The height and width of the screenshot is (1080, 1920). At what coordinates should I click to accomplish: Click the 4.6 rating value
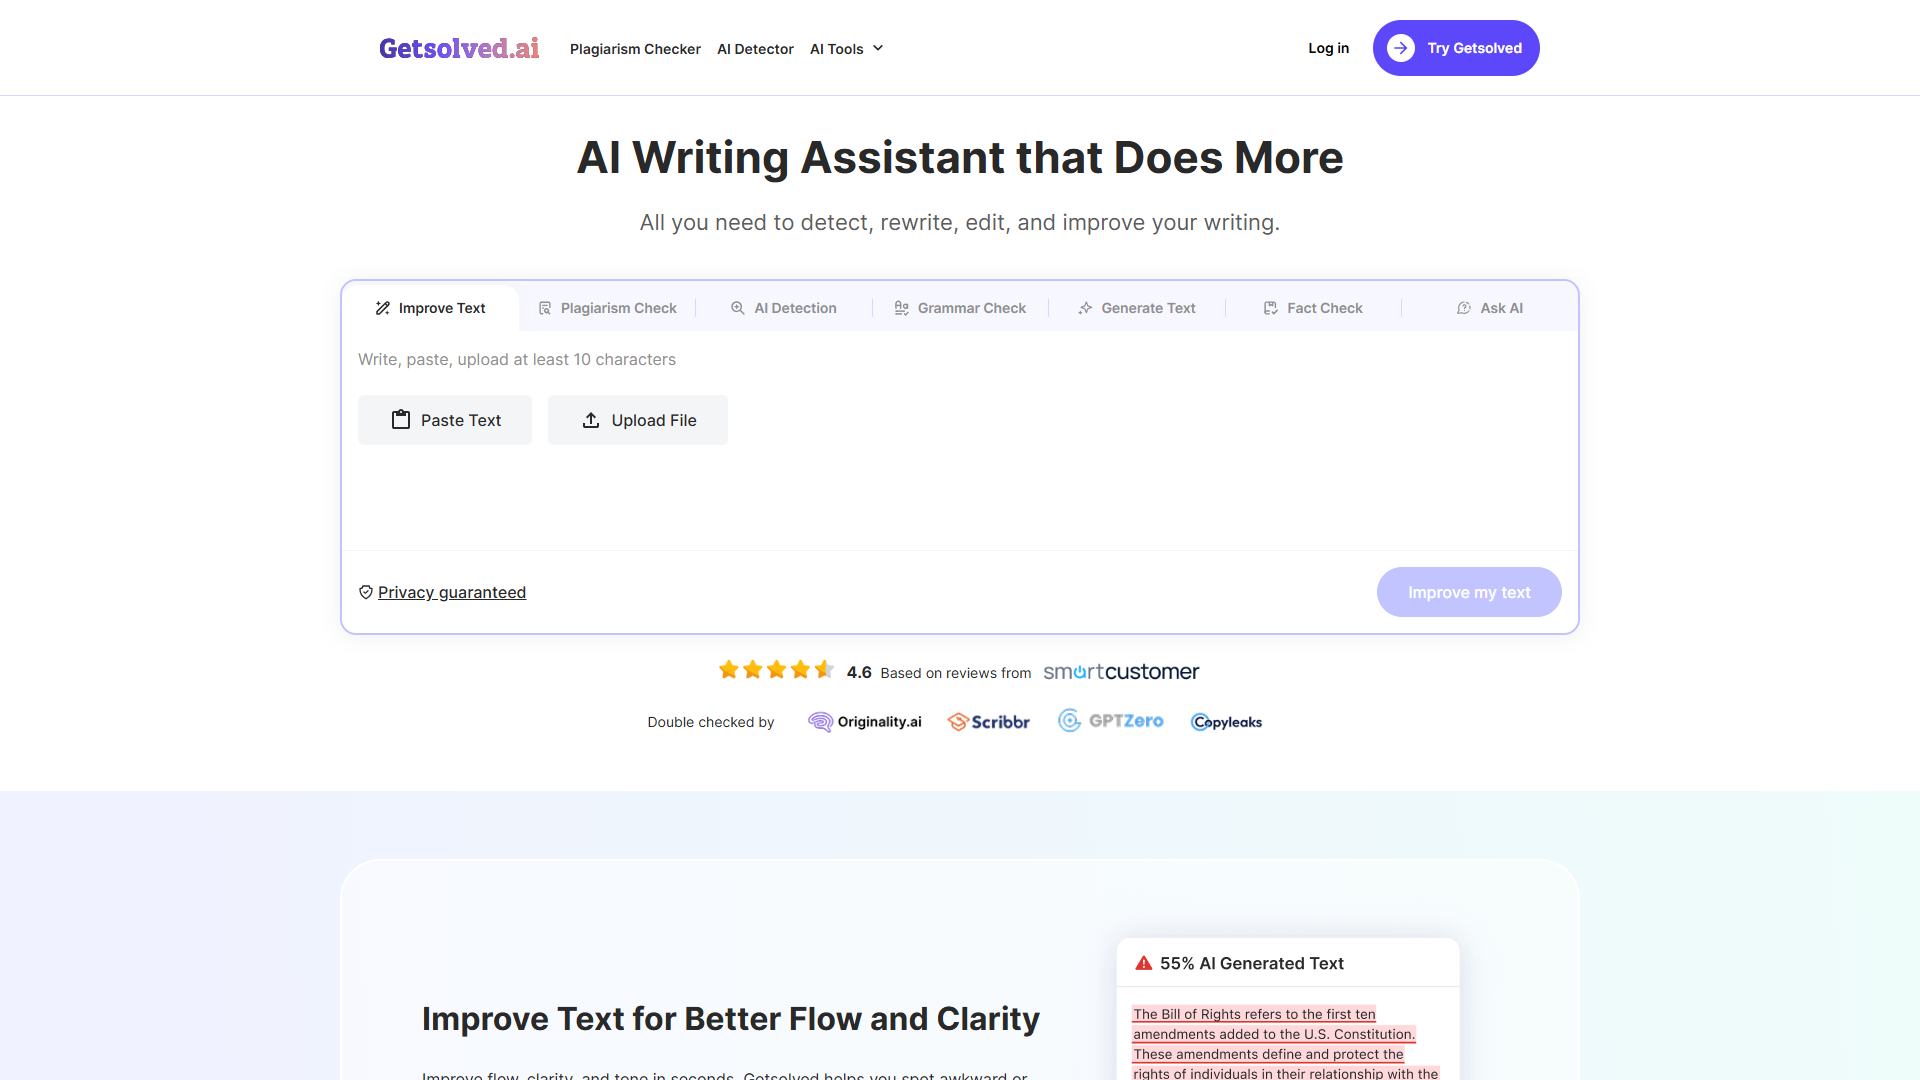(859, 672)
